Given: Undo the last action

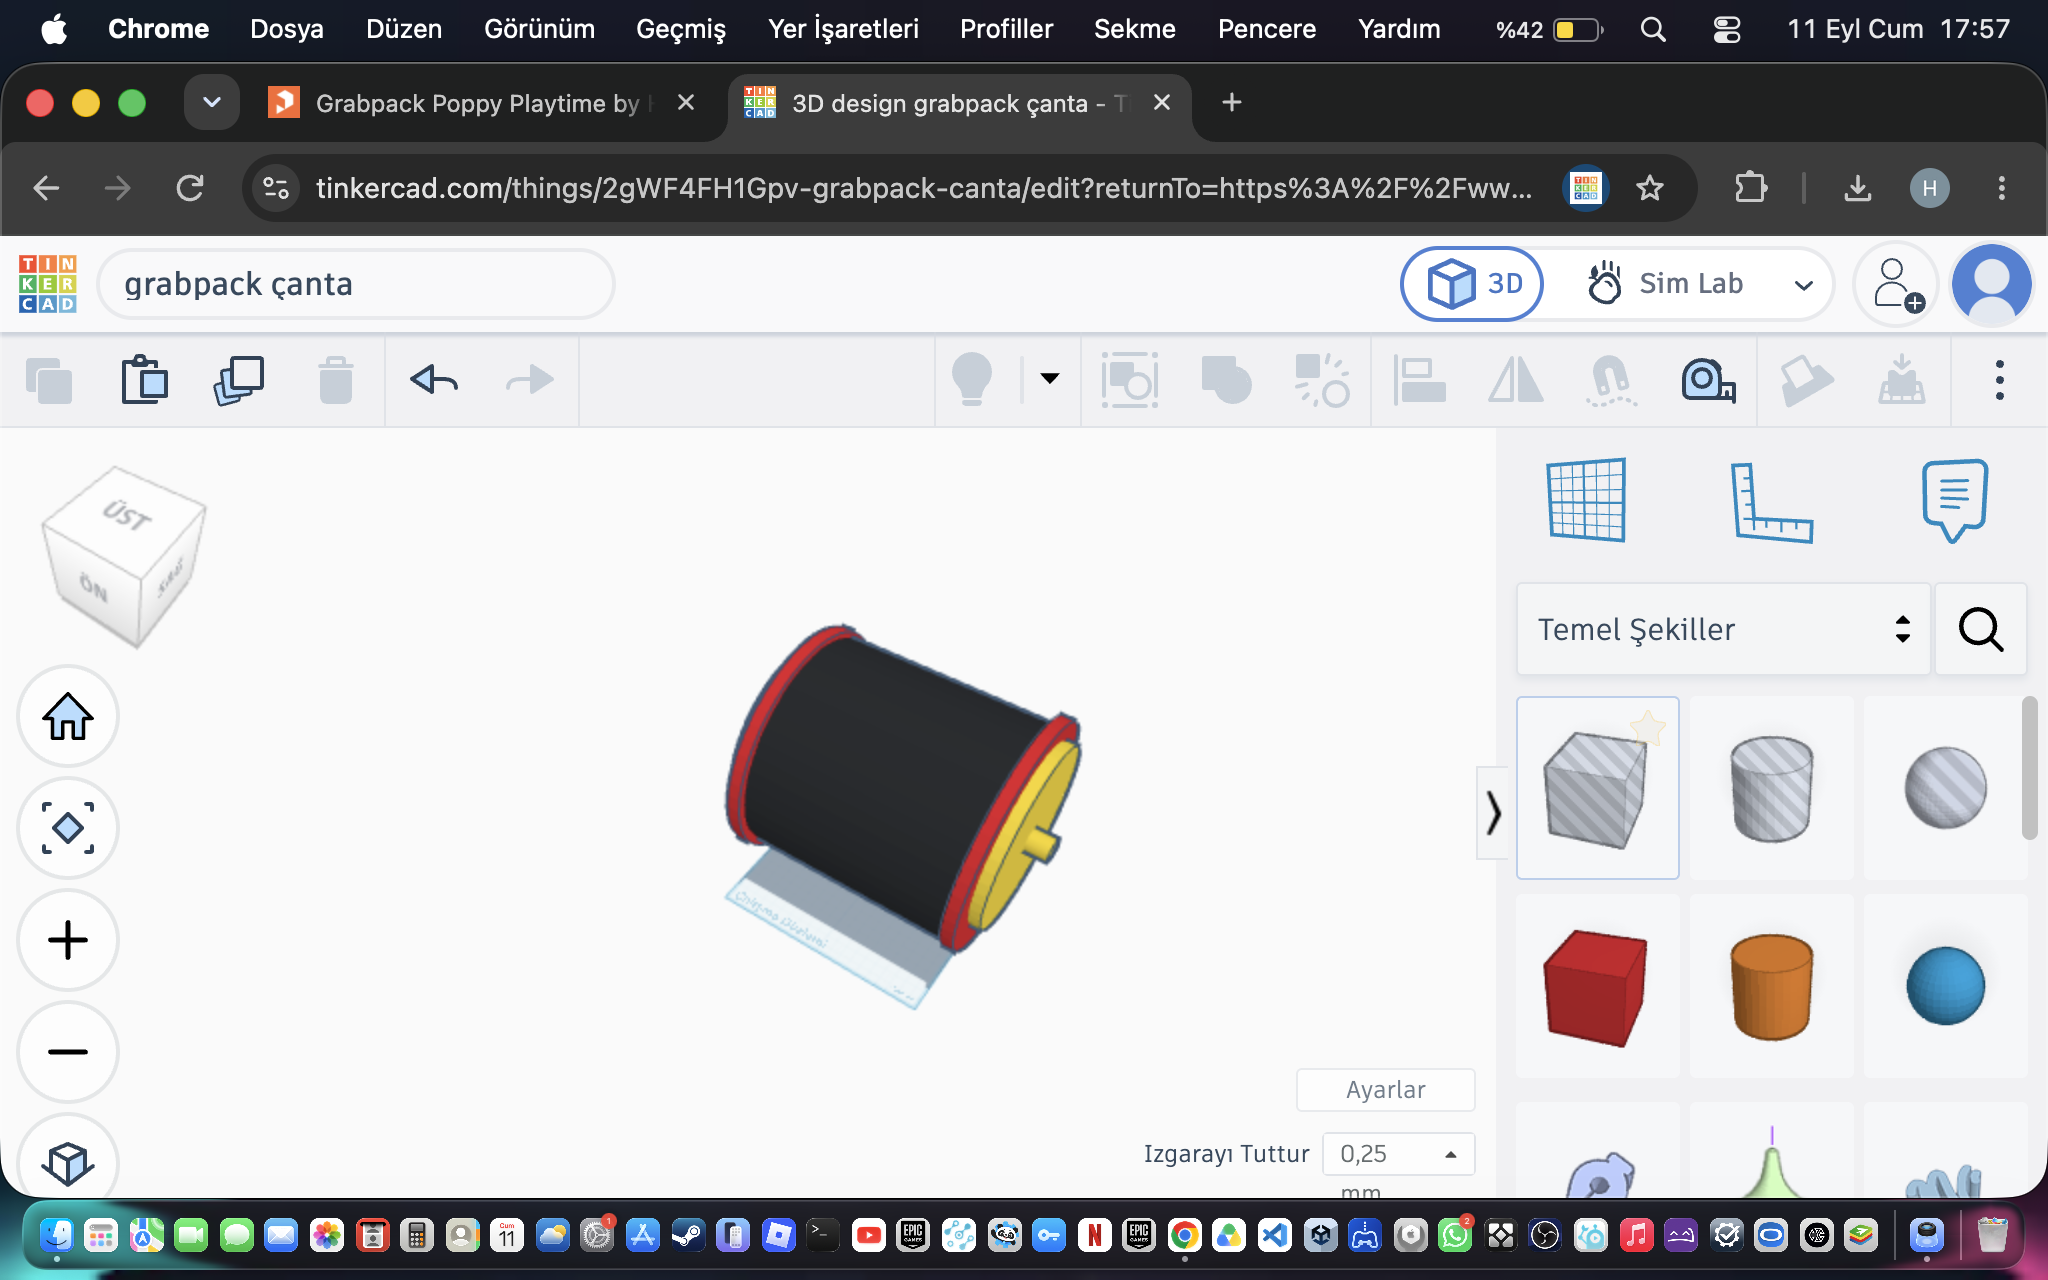Looking at the screenshot, I should click(x=434, y=380).
